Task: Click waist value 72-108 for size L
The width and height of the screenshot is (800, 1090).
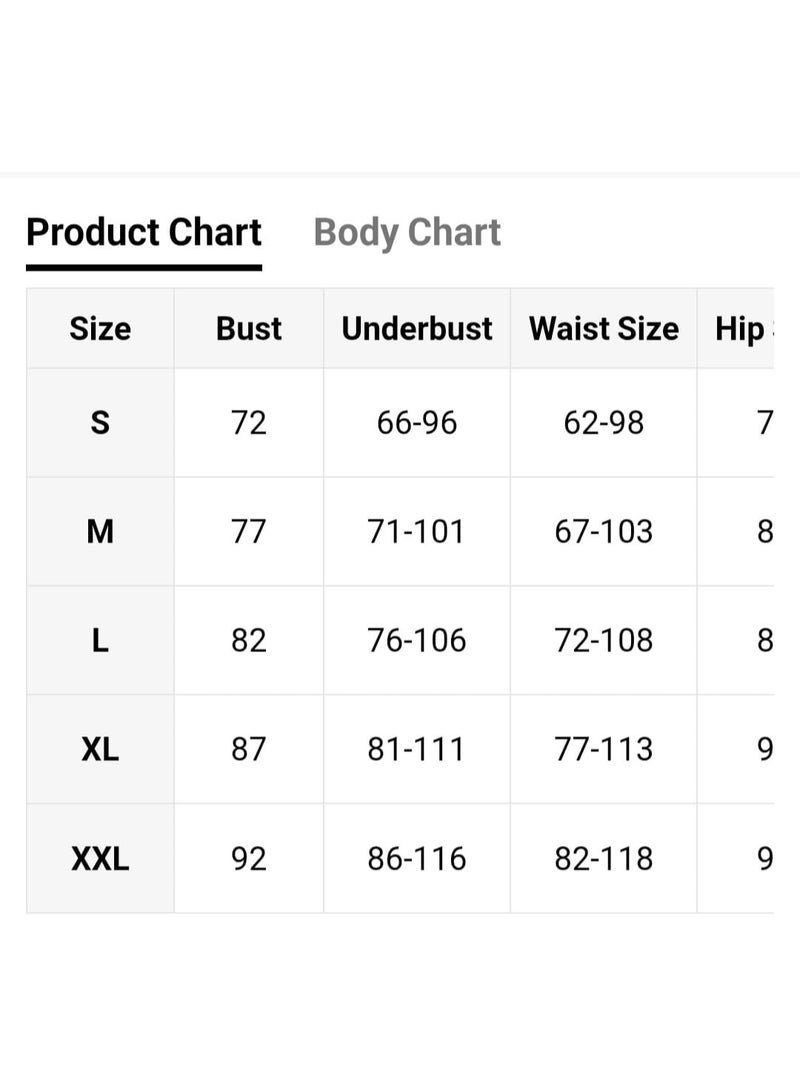Action: (603, 640)
